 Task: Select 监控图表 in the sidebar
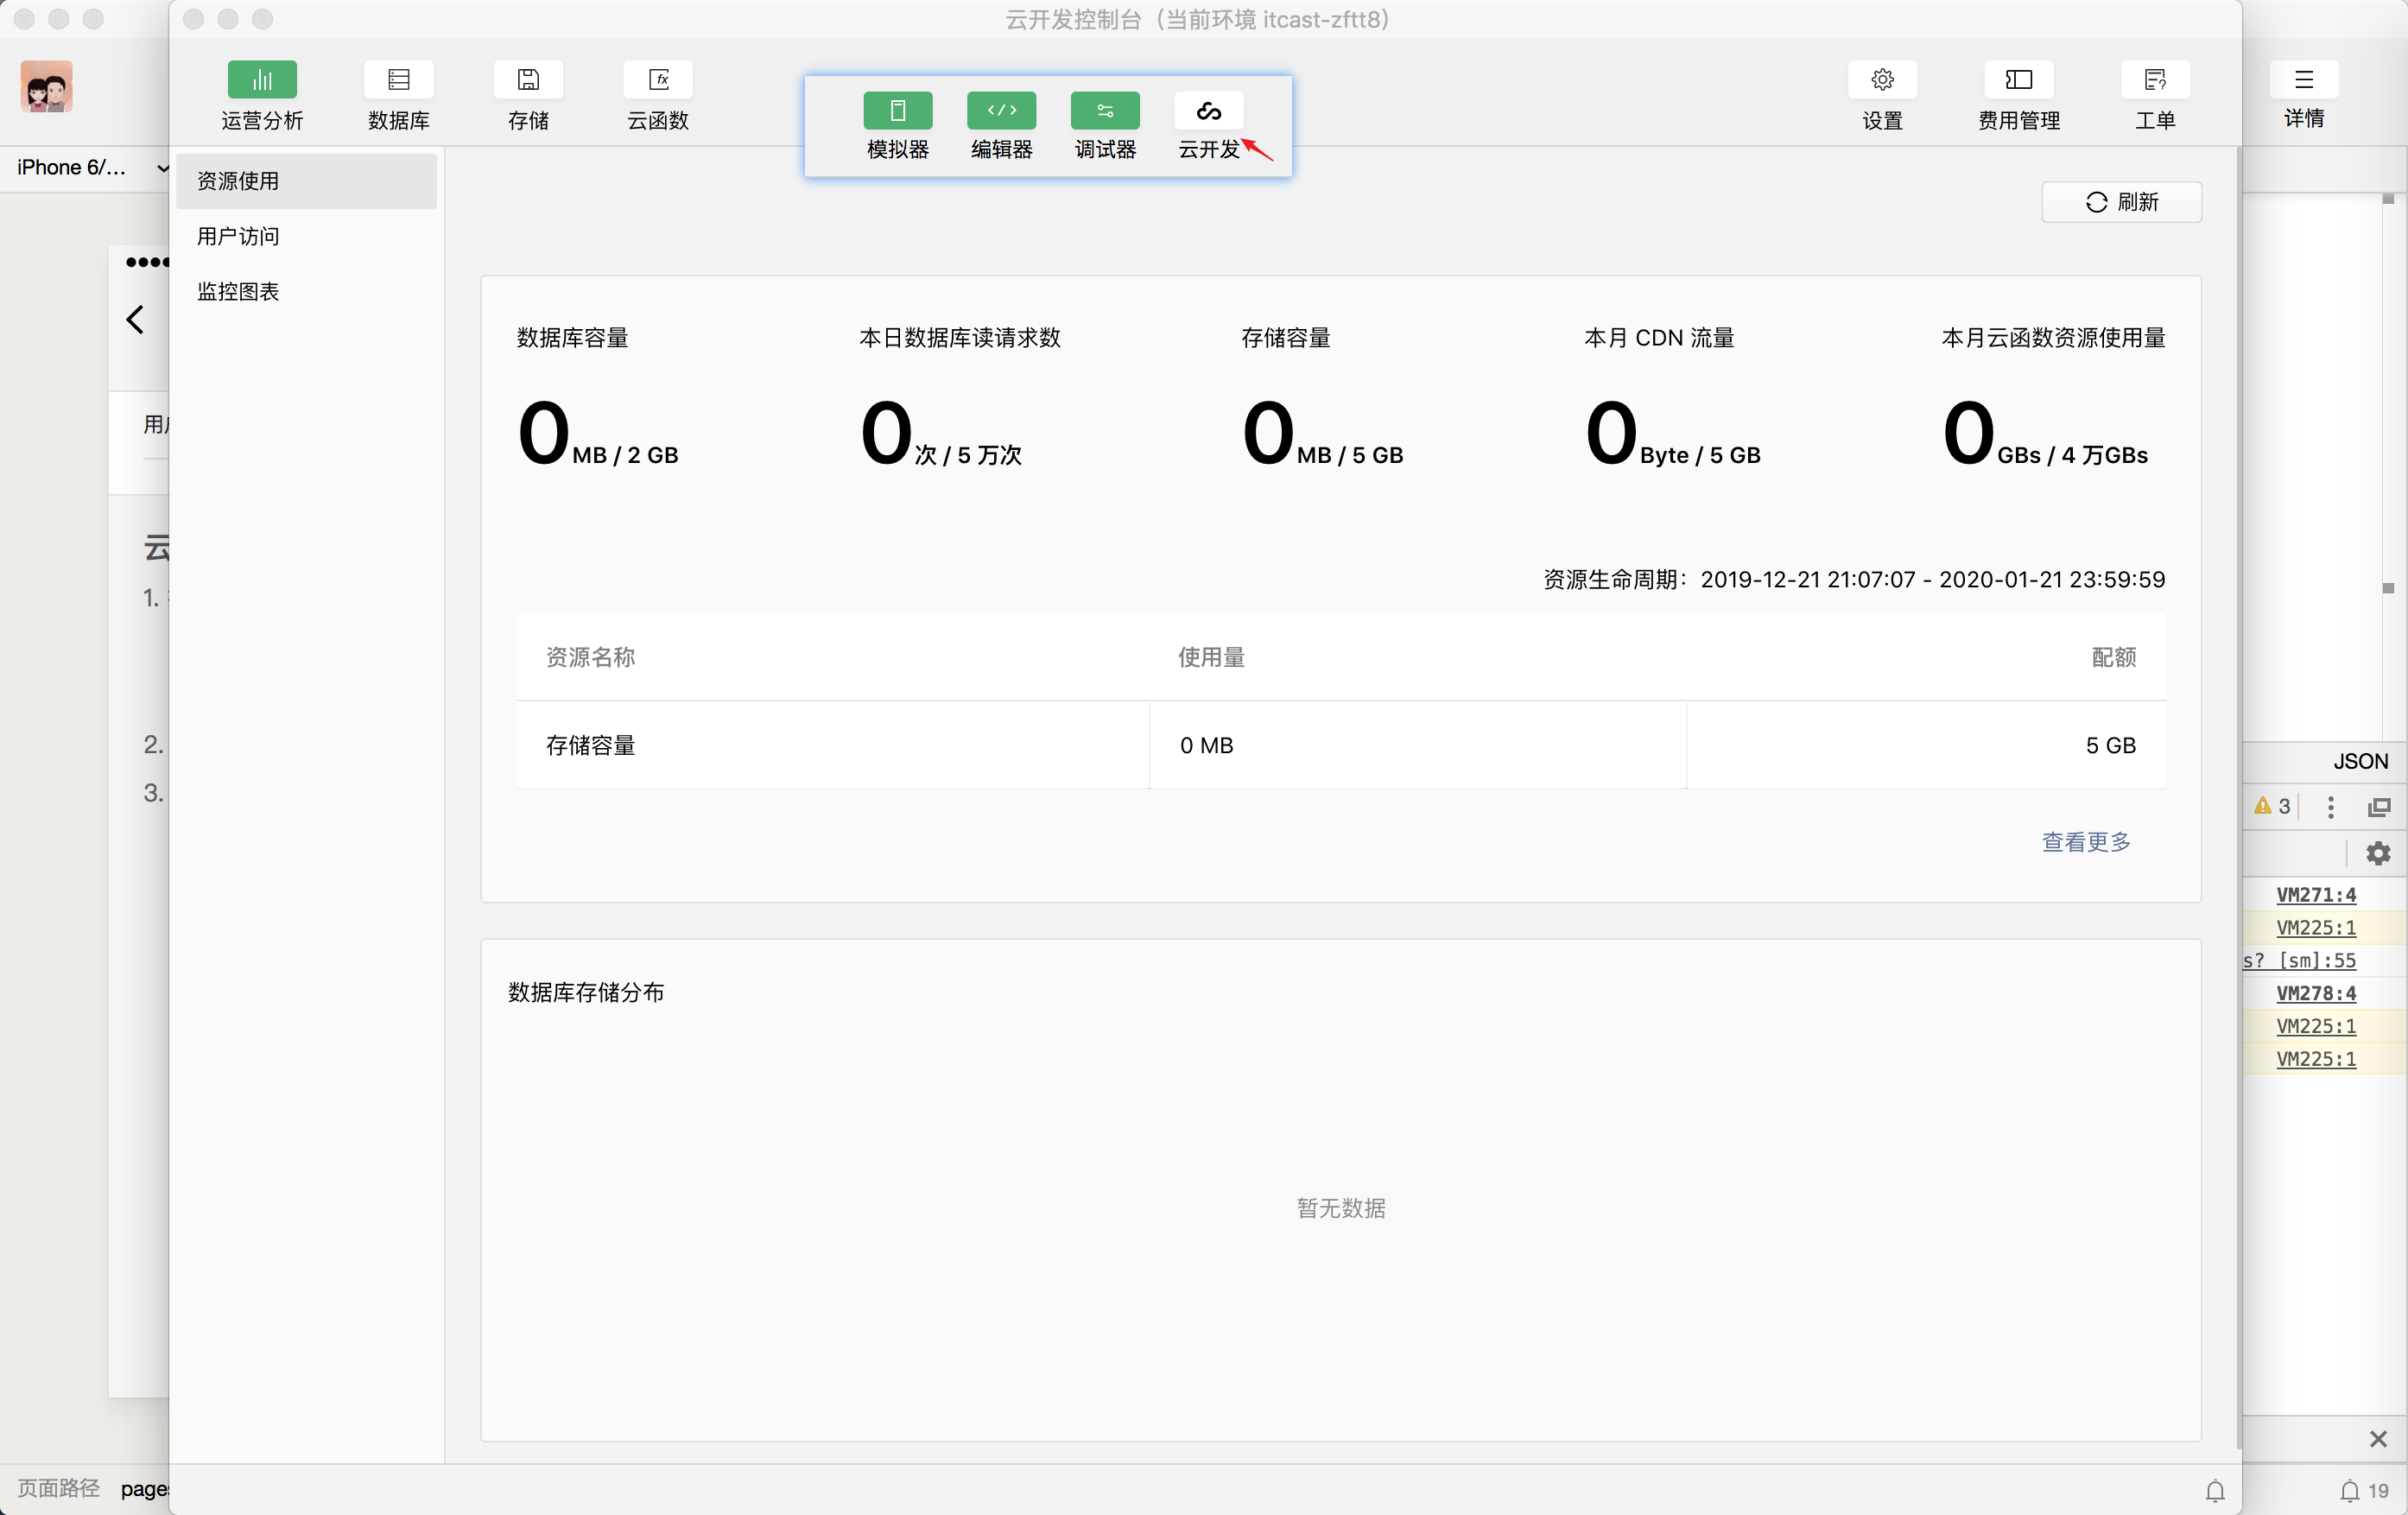point(306,291)
